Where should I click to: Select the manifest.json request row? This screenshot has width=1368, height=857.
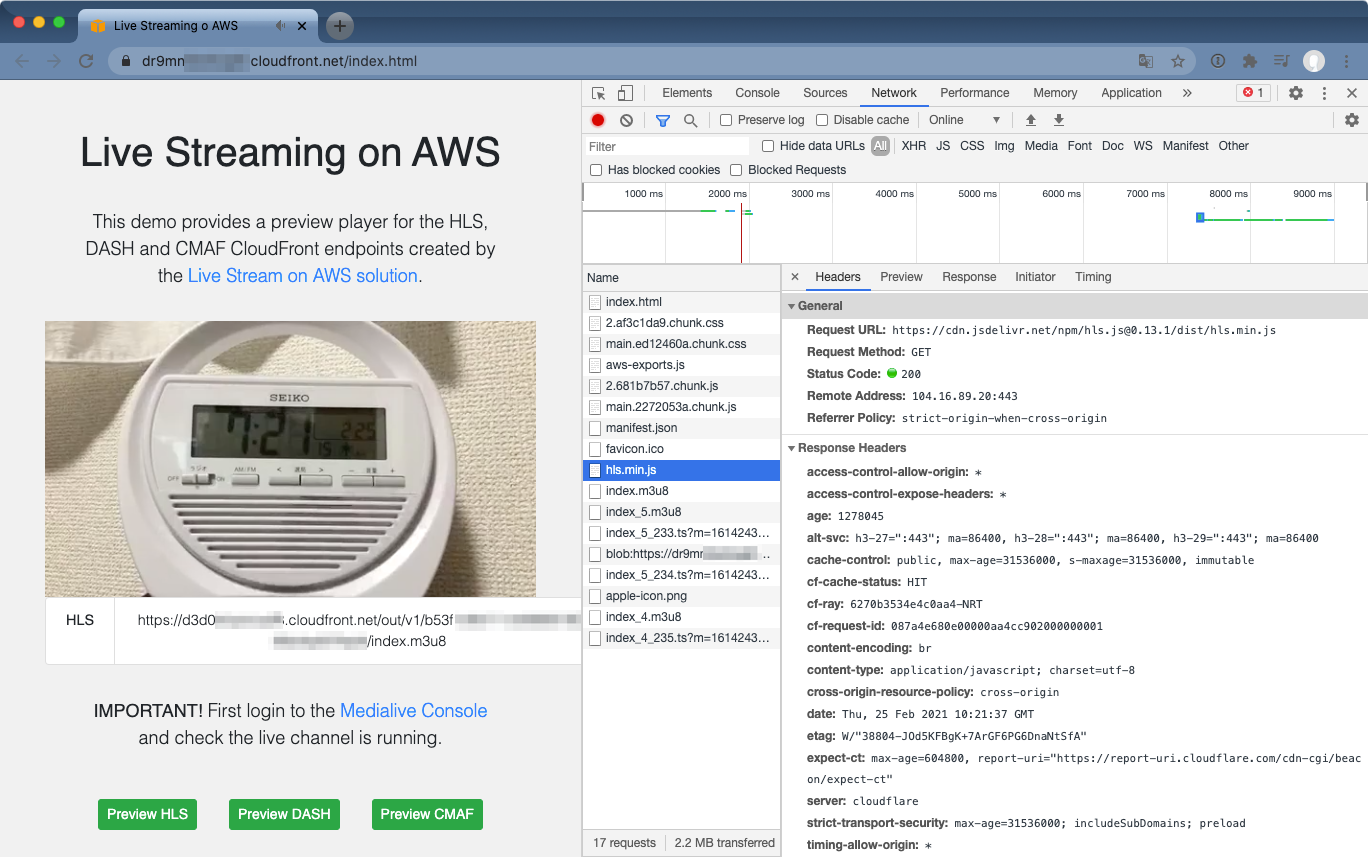[681, 428]
